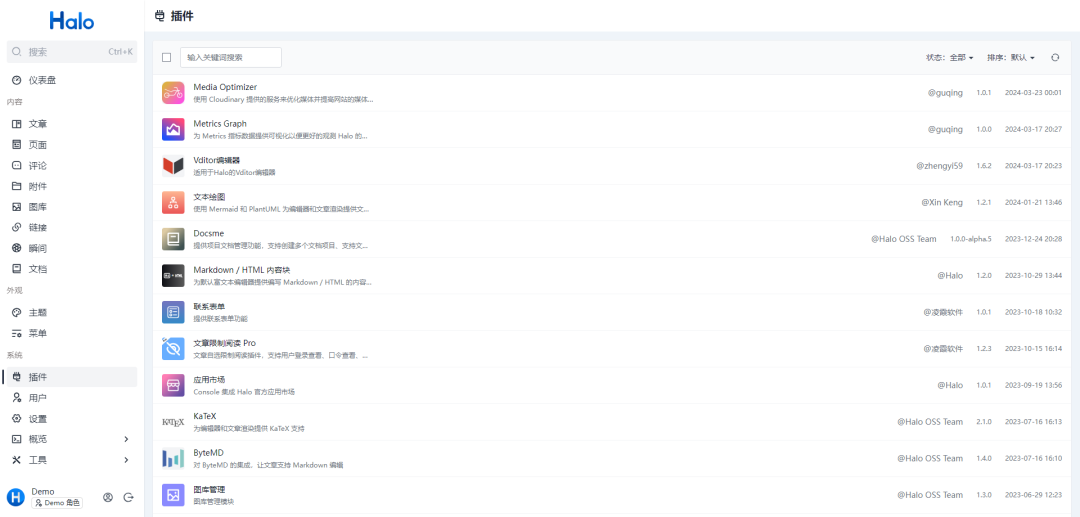Open the Metrics Graph plugin title
Viewport: 1080px width, 517px height.
220,124
